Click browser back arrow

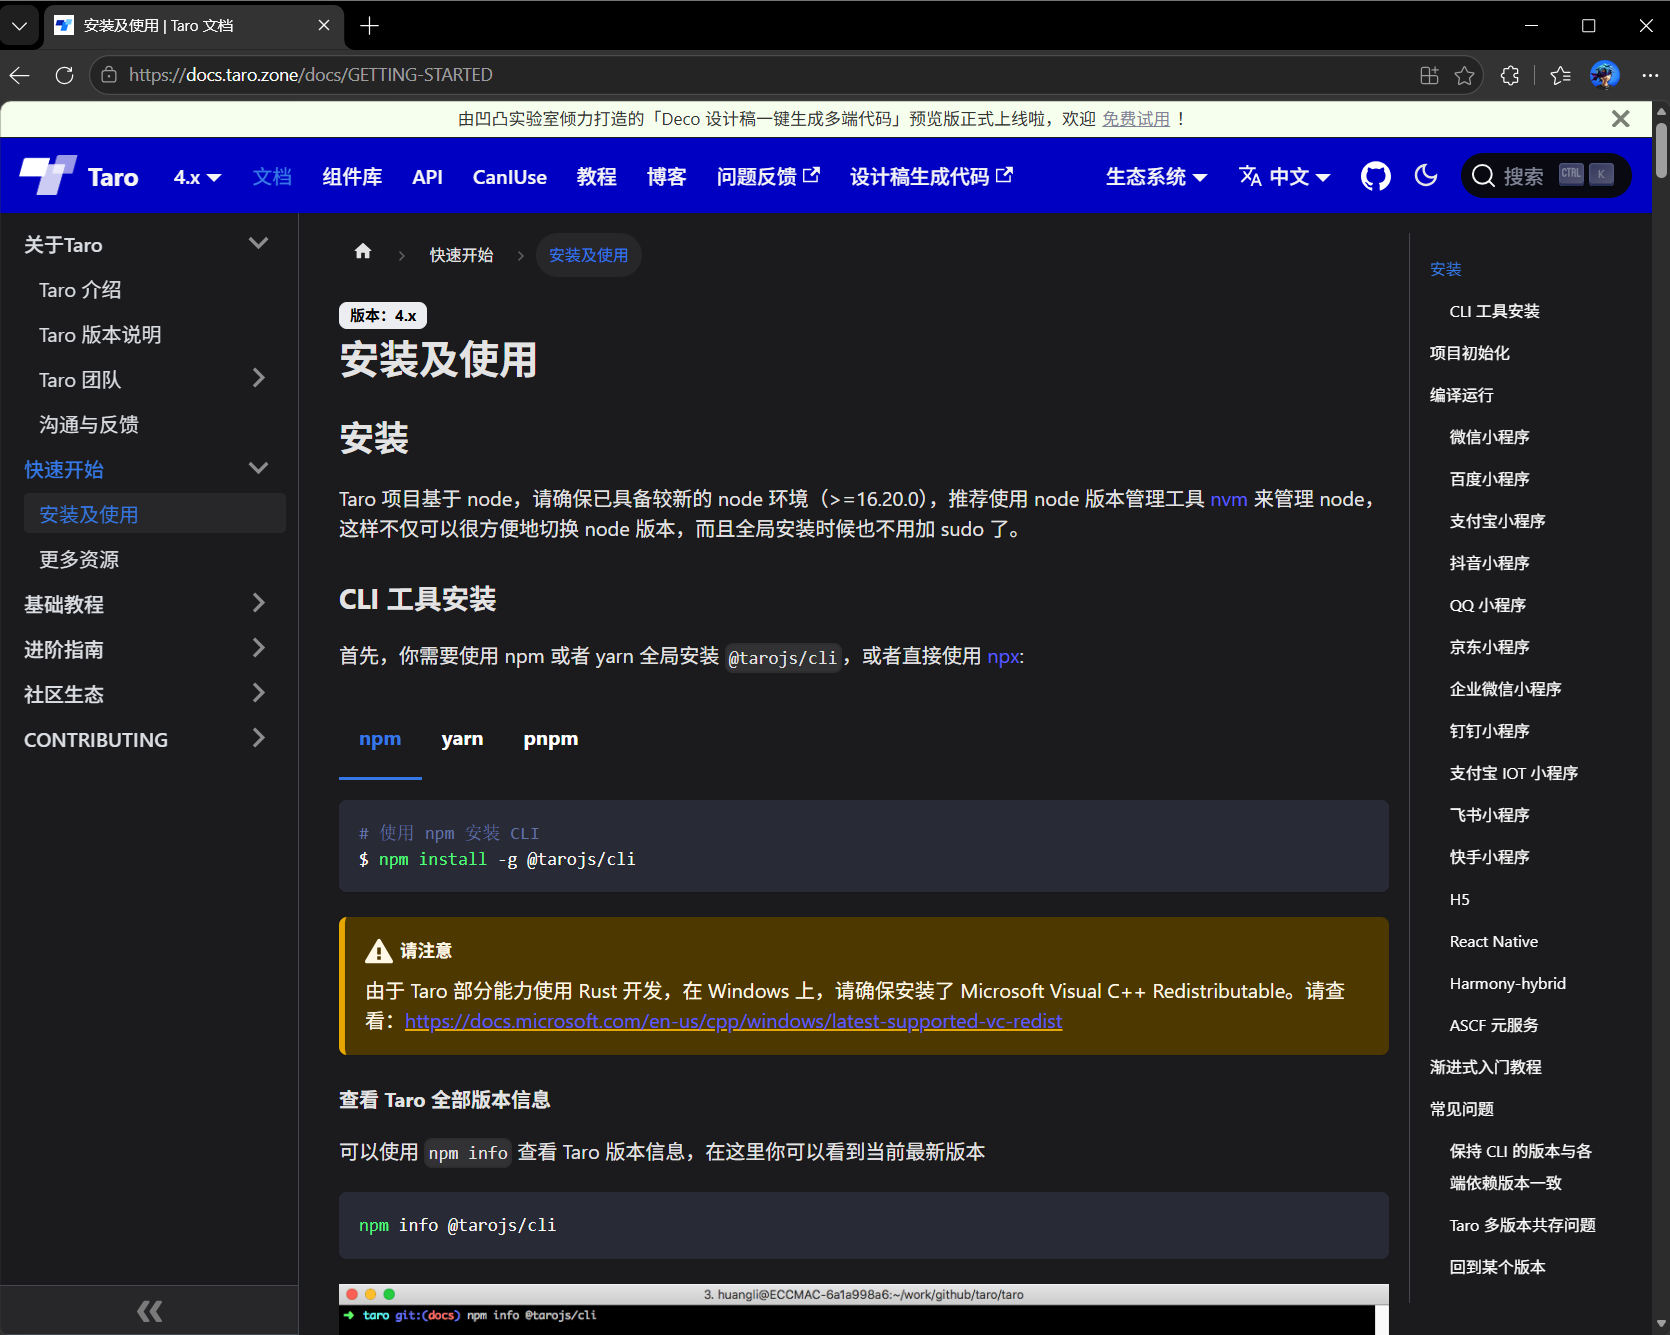coord(20,75)
